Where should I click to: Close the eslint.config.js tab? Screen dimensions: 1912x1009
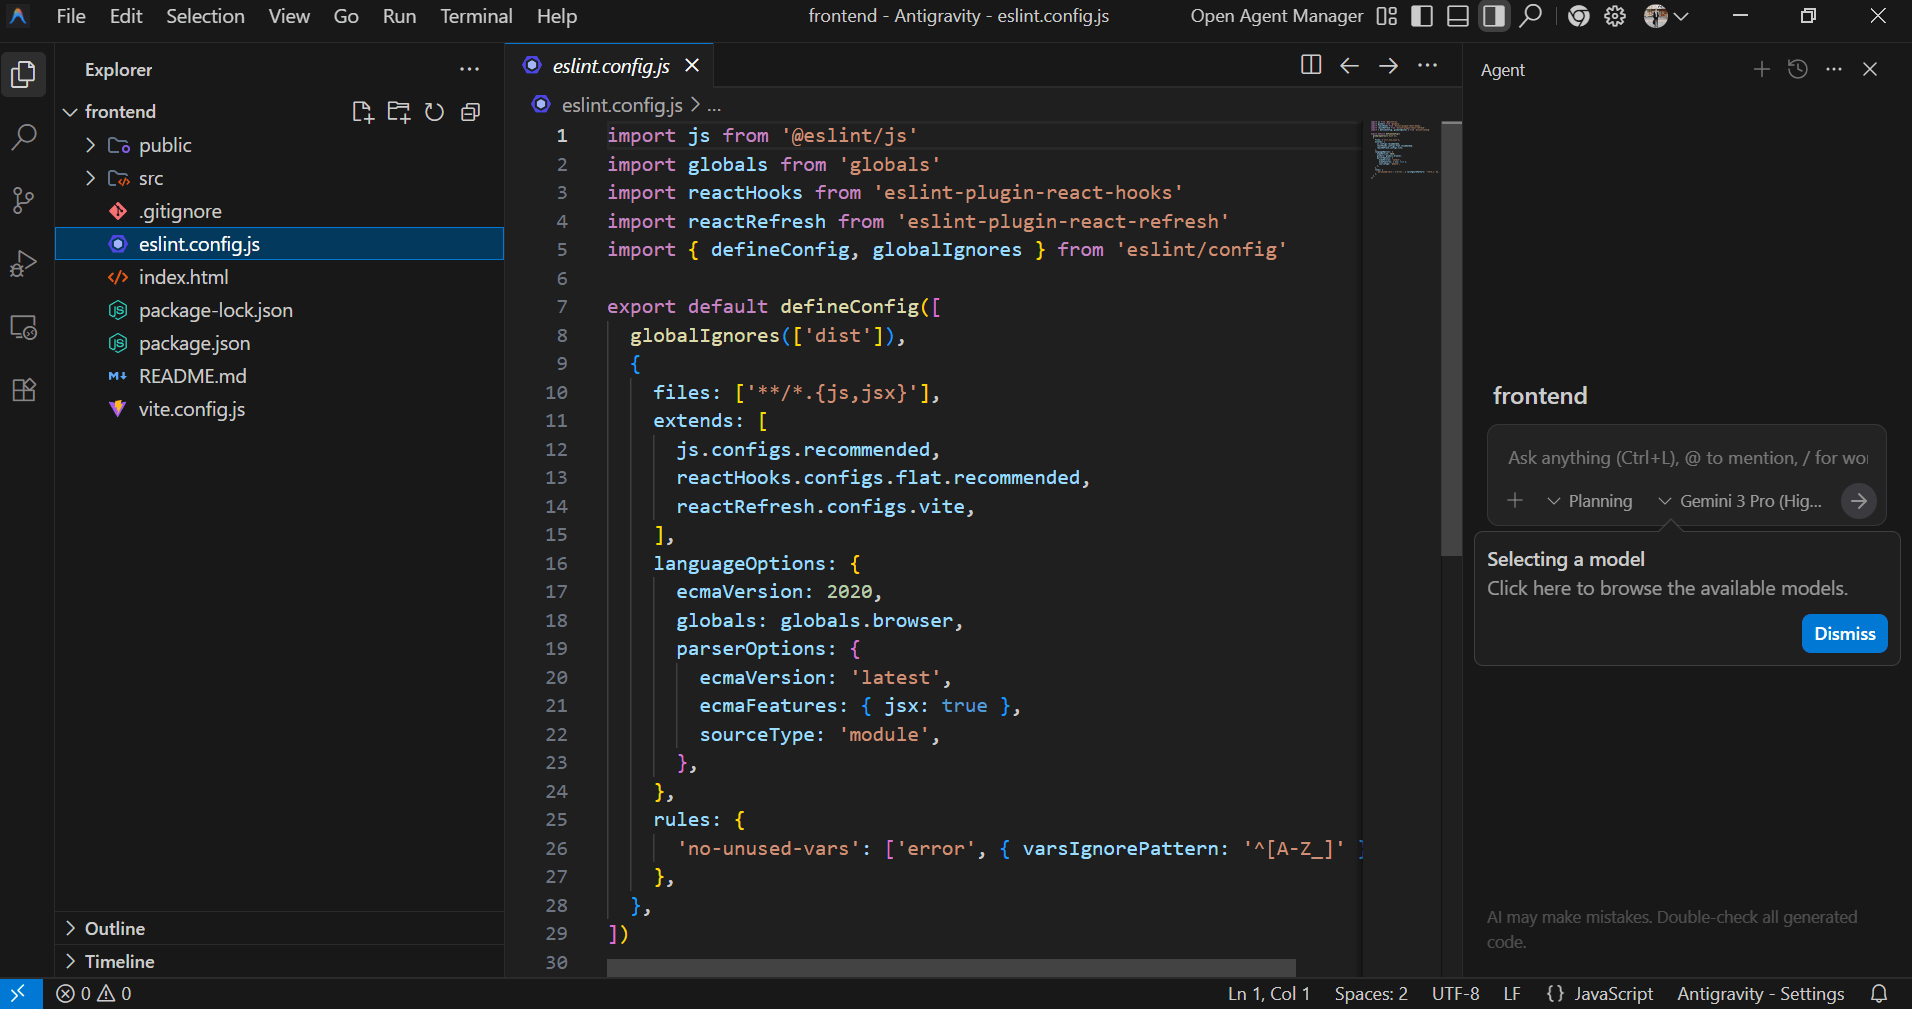click(x=692, y=66)
